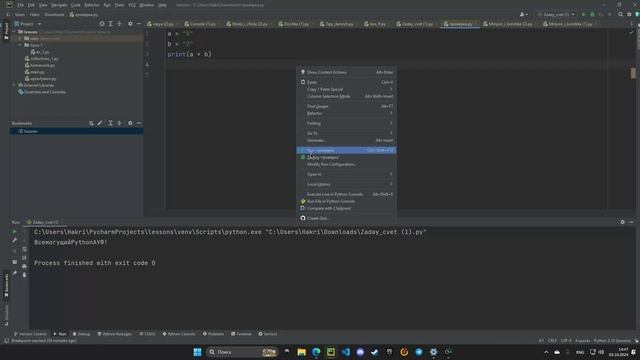Hide the Project panel with minus icon
640x360 pixels.
pos(139,24)
